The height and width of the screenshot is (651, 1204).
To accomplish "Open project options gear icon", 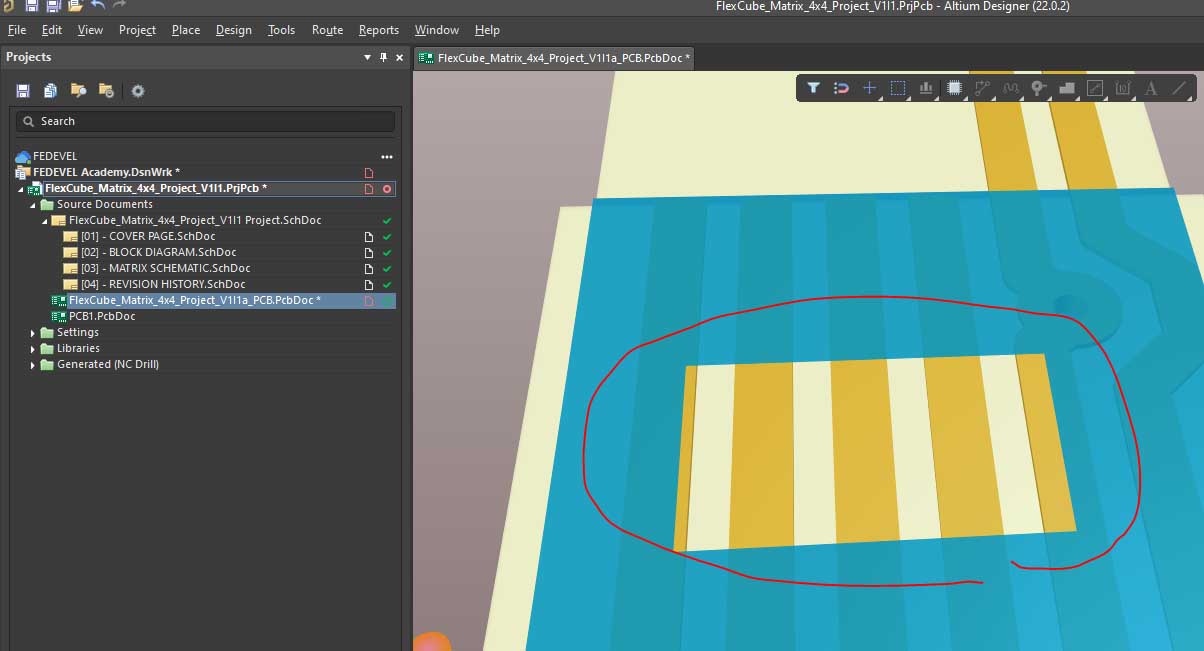I will [x=138, y=91].
